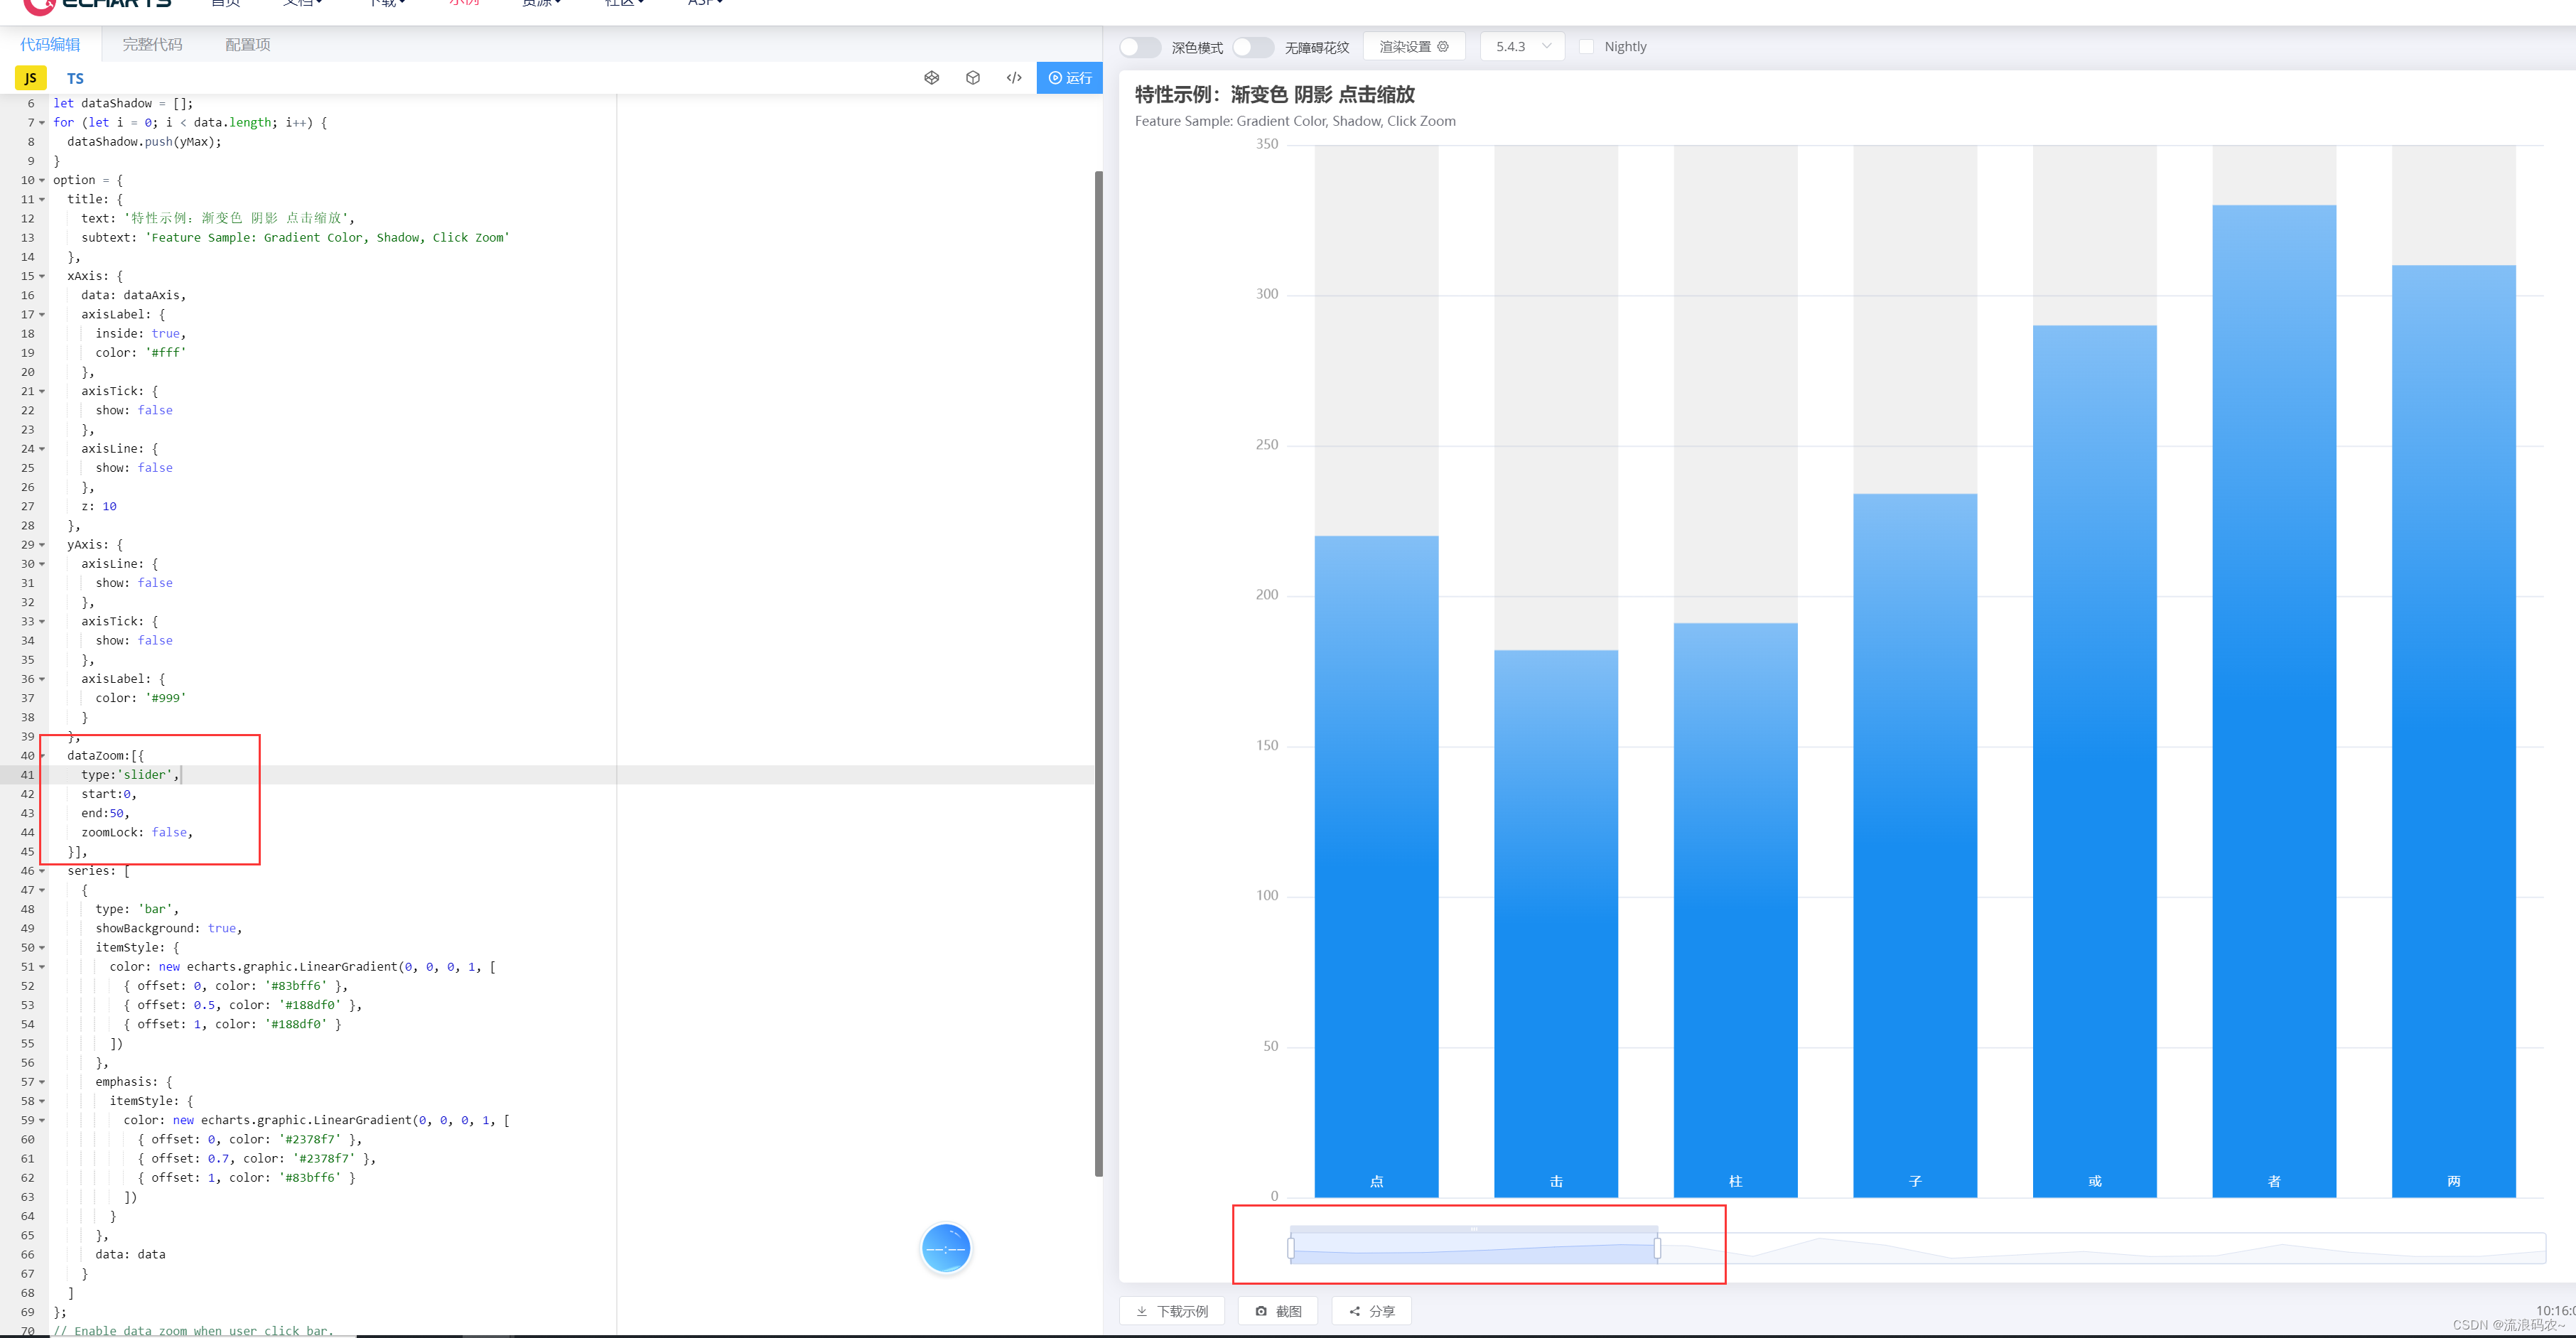The image size is (2576, 1338).
Task: Run the code with 运行 button
Action: point(1069,78)
